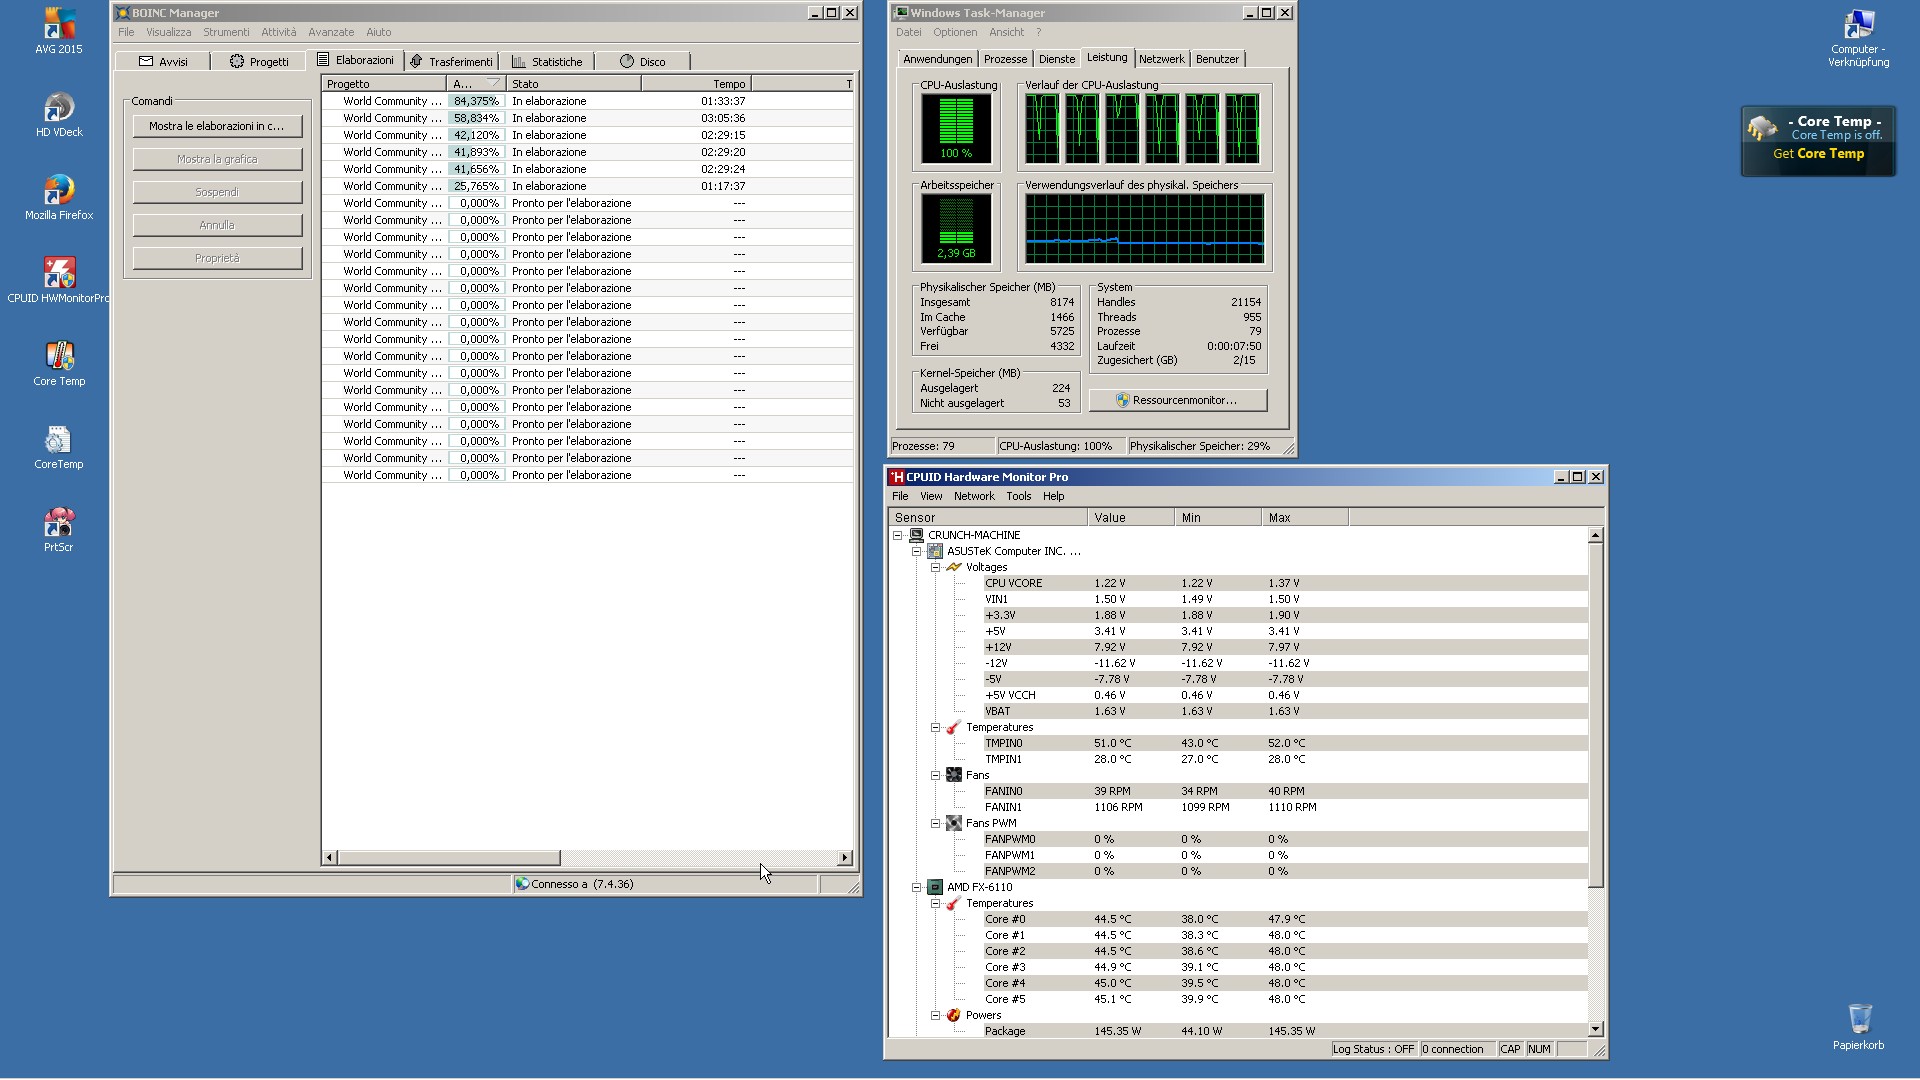Click the Voltages lightning icon
Screen dimensions: 1920x1080
click(954, 567)
